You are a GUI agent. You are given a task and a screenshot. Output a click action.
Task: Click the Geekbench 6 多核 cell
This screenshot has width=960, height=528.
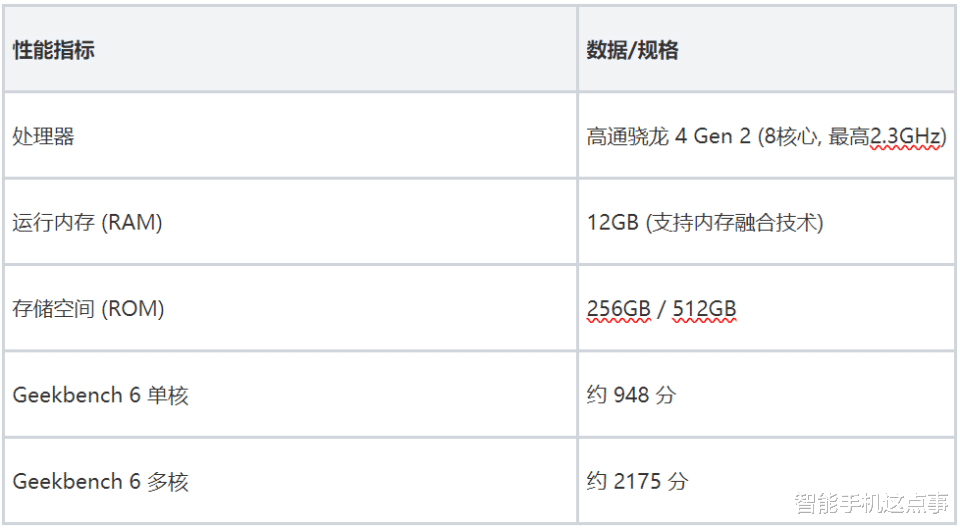[x=100, y=481]
